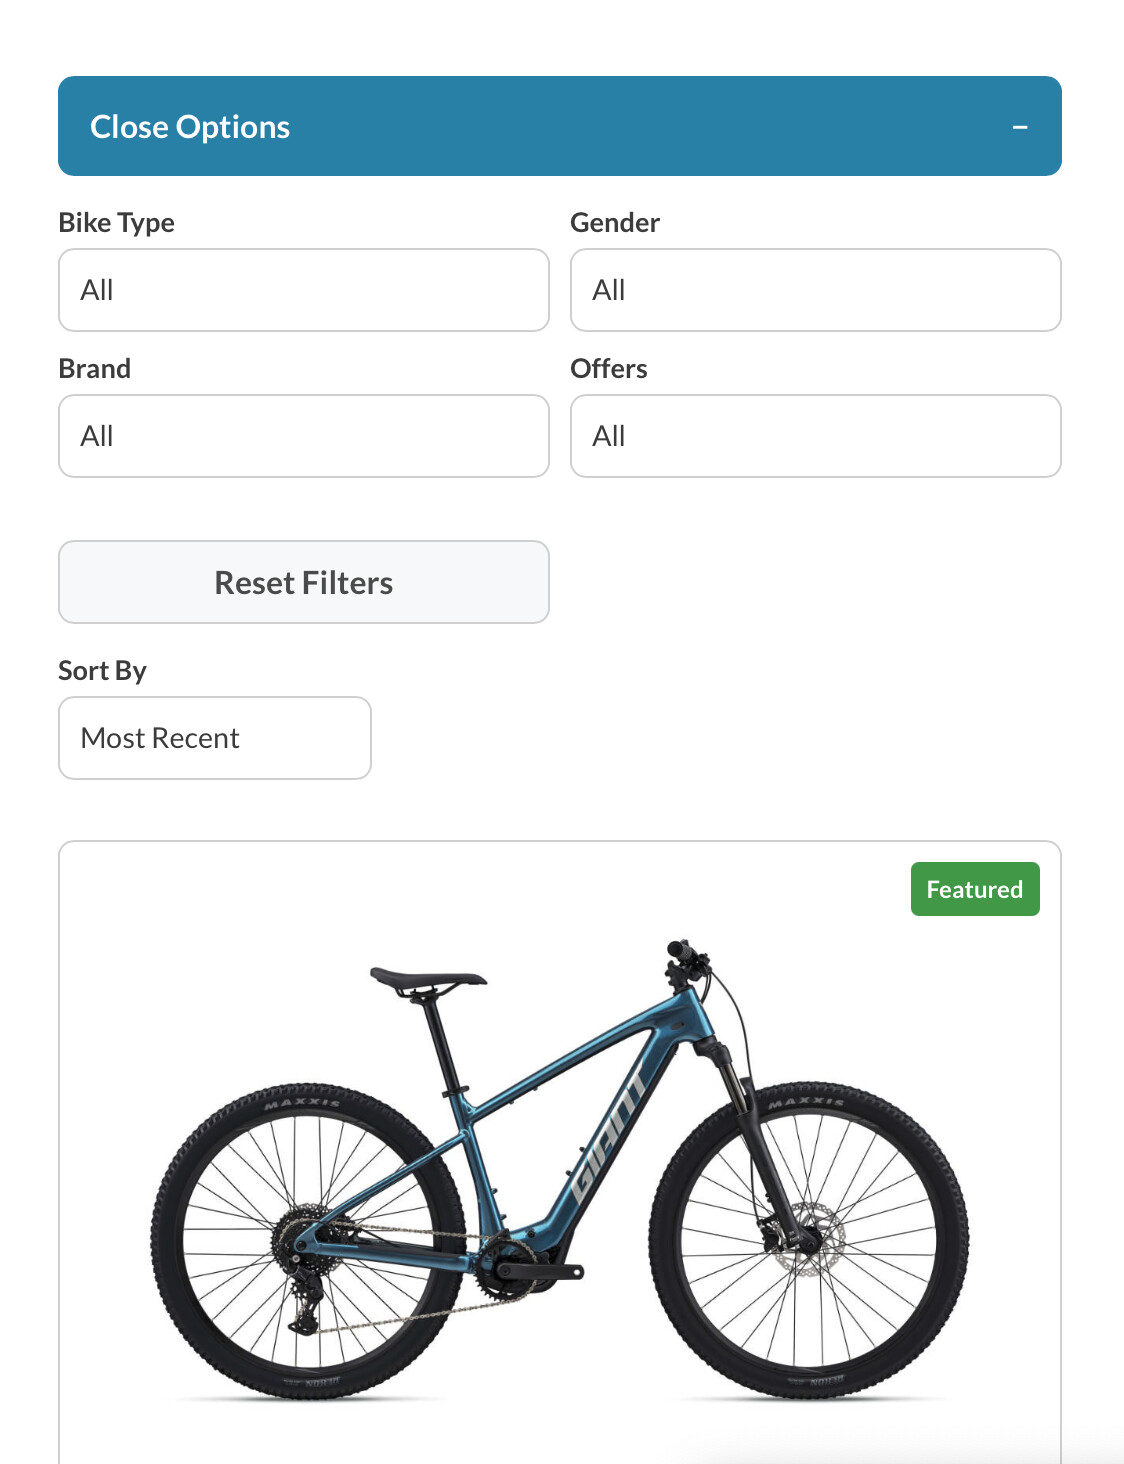1124x1464 pixels.
Task: Click the bike's front wheel
Action: click(x=808, y=1240)
